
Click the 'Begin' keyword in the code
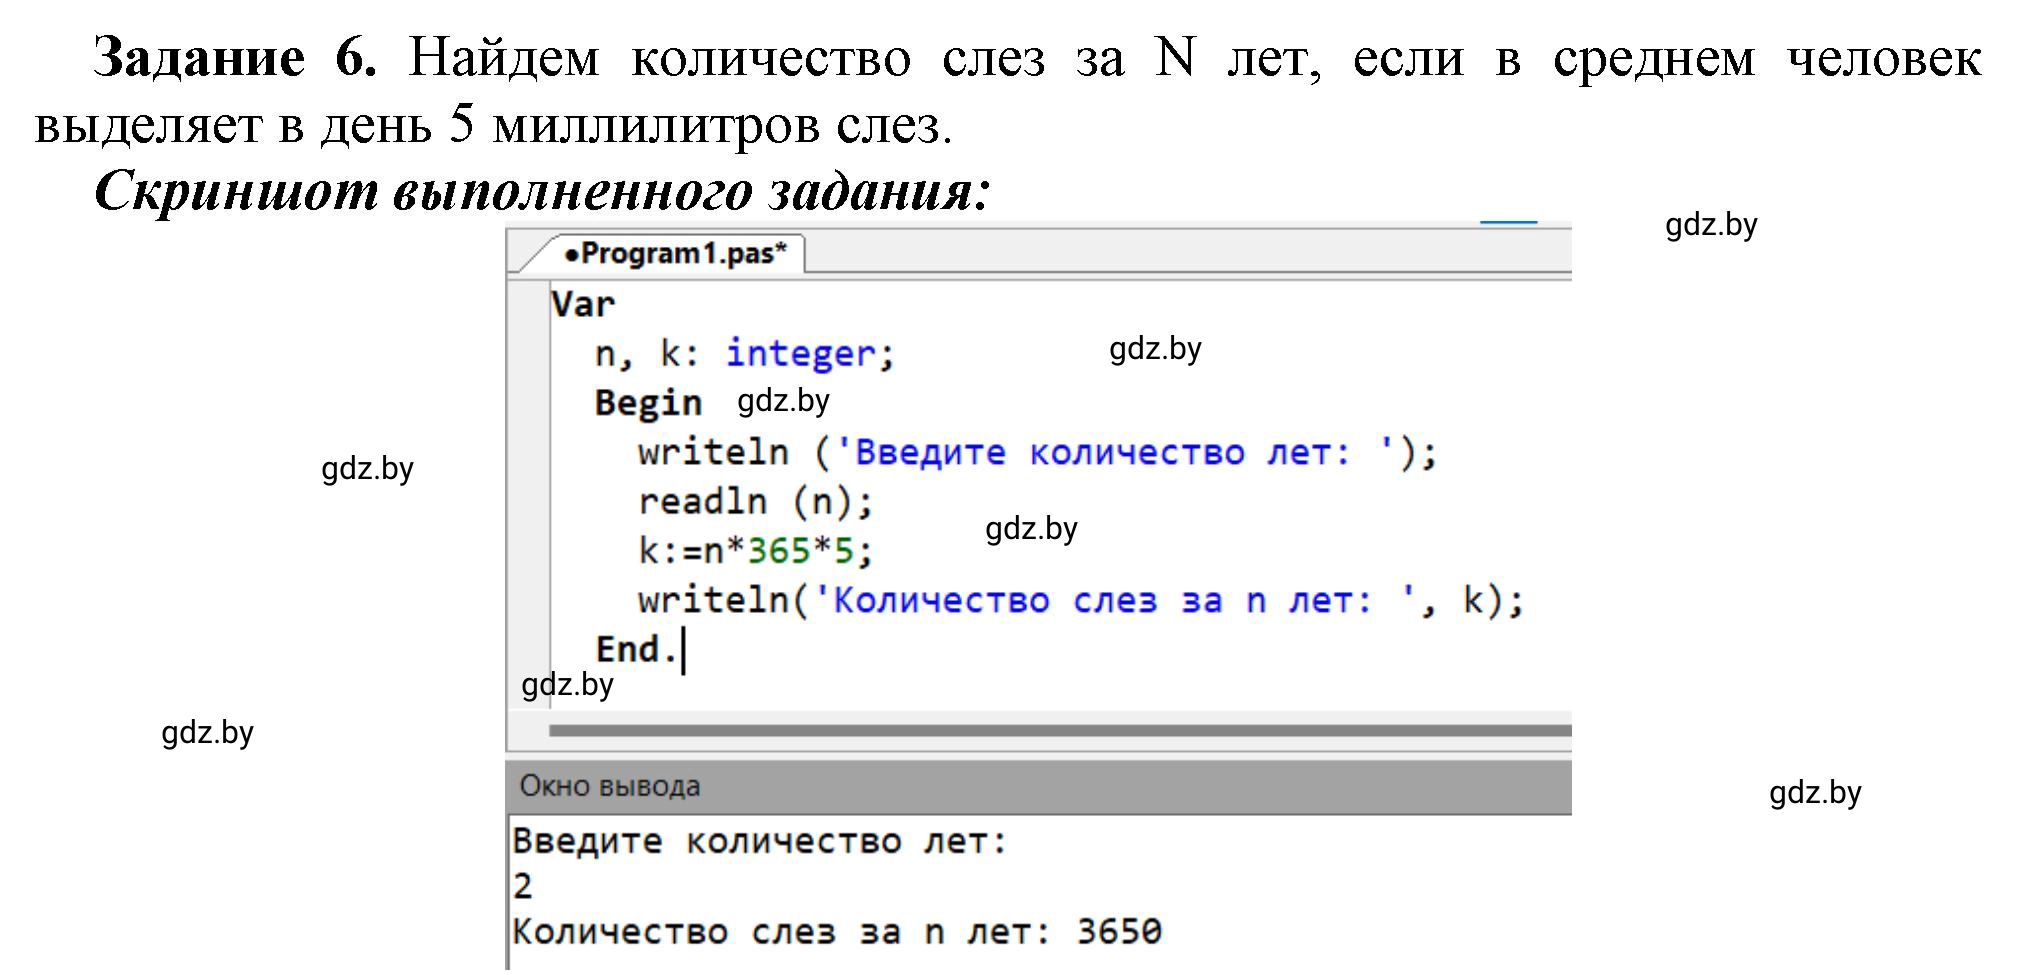coord(648,403)
